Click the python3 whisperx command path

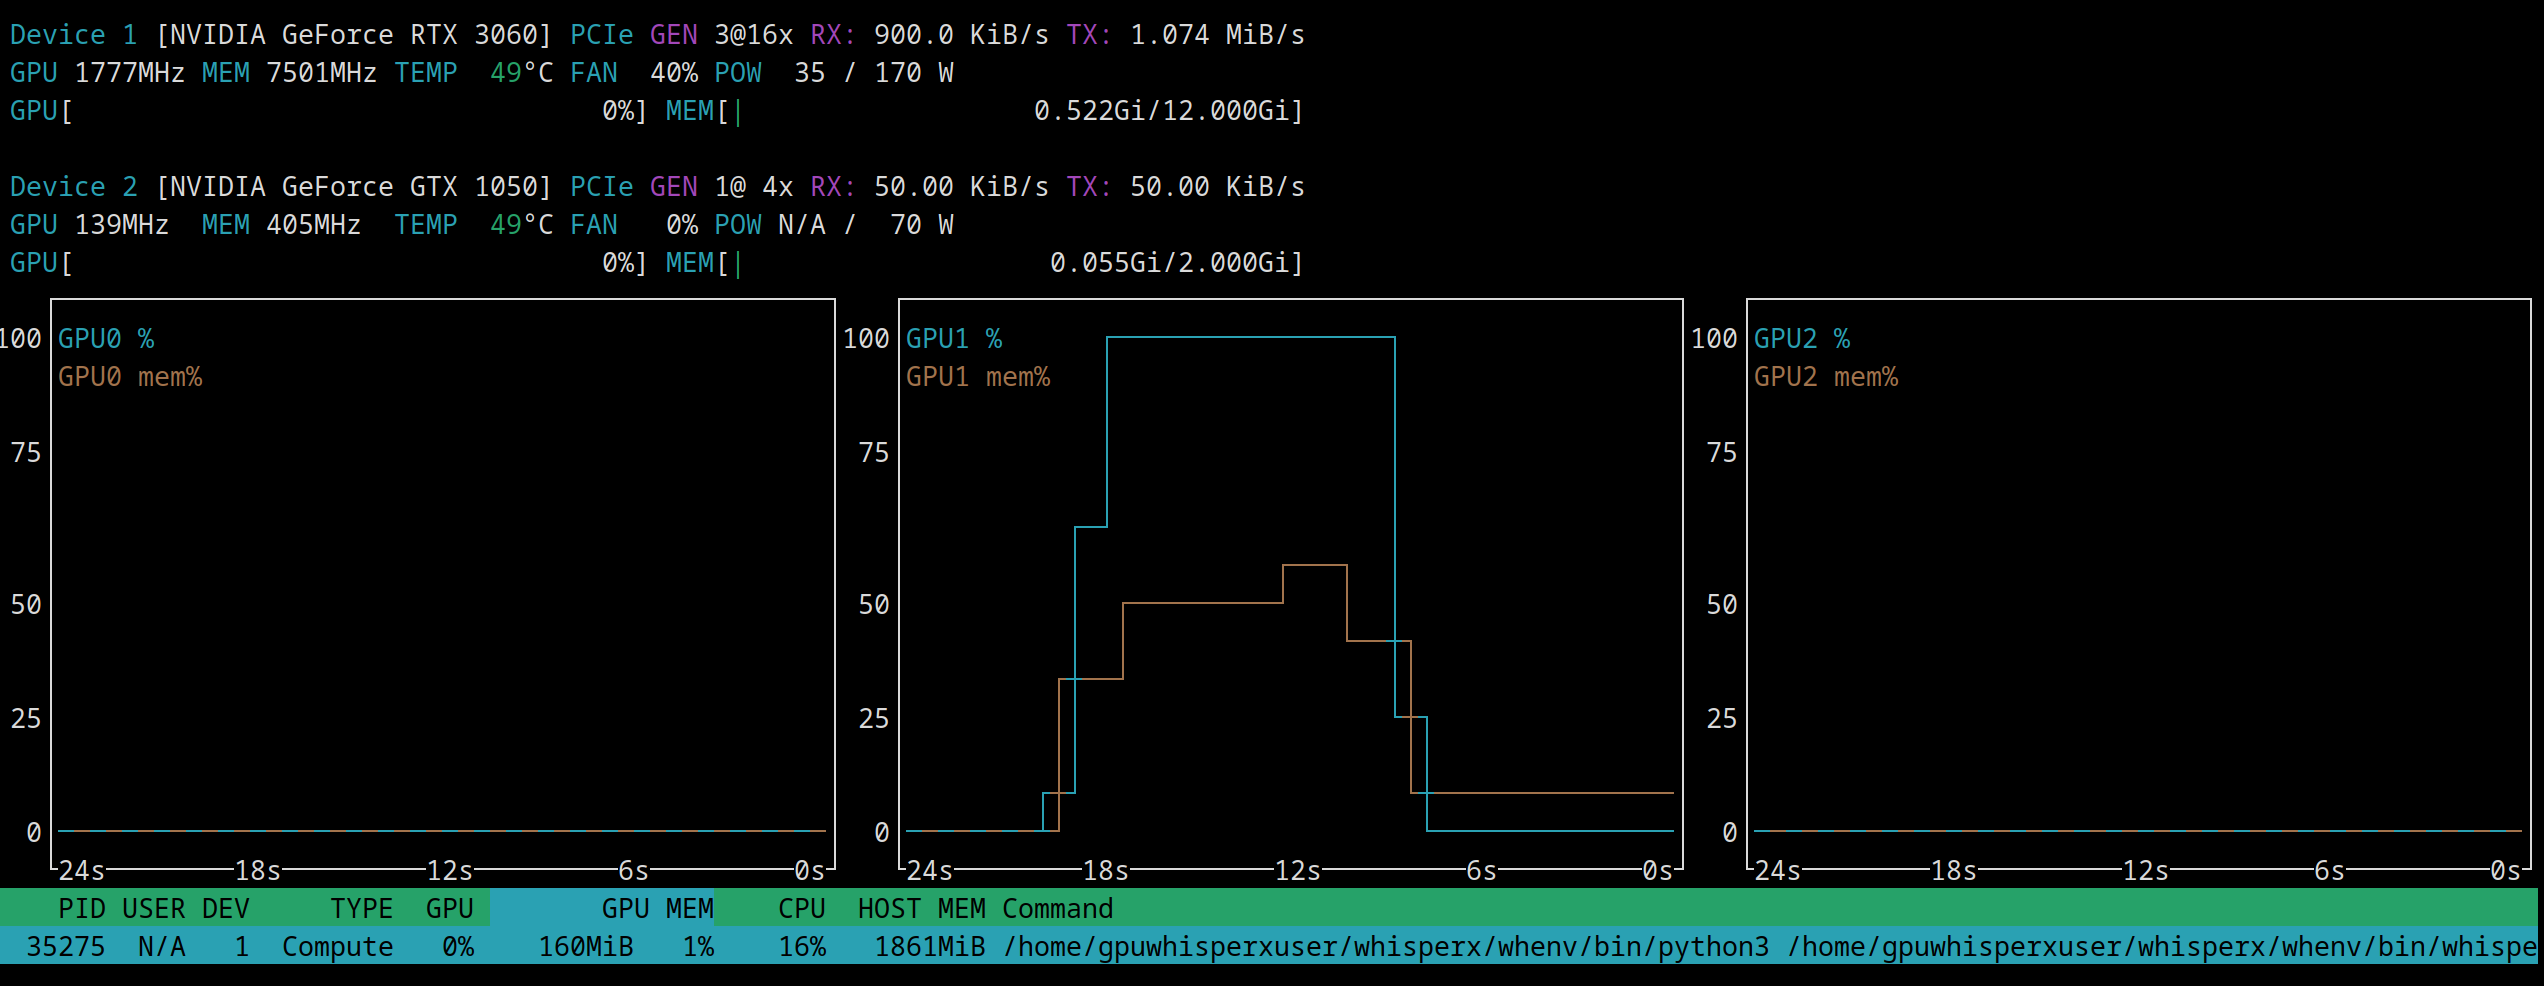click(x=1770, y=946)
